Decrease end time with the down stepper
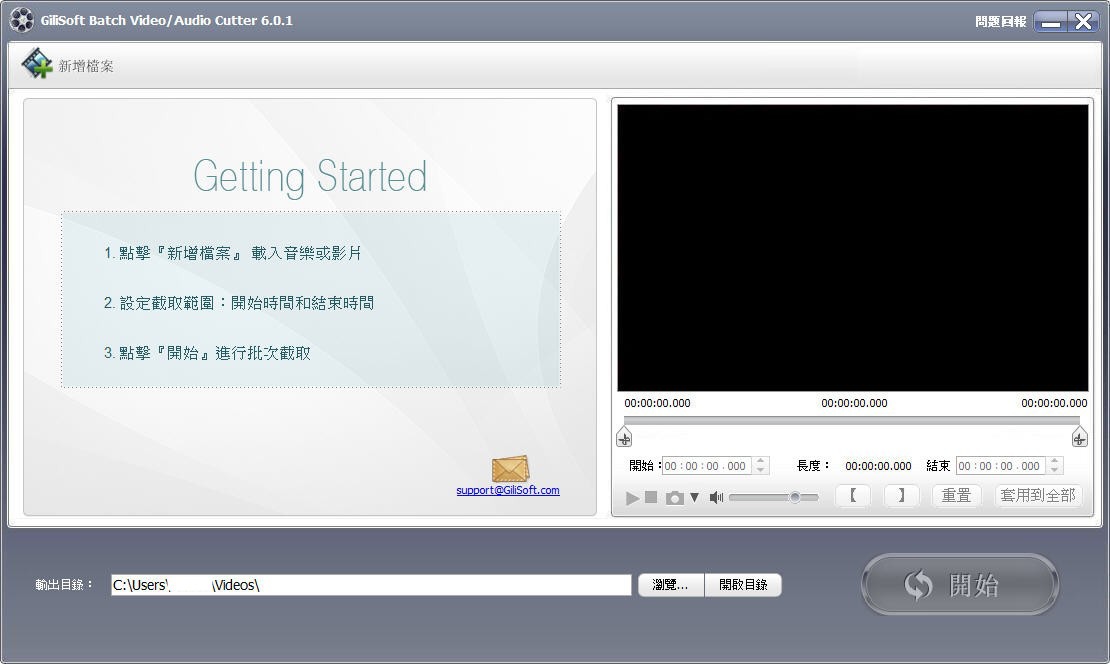Viewport: 1110px width, 664px height. click(1055, 470)
